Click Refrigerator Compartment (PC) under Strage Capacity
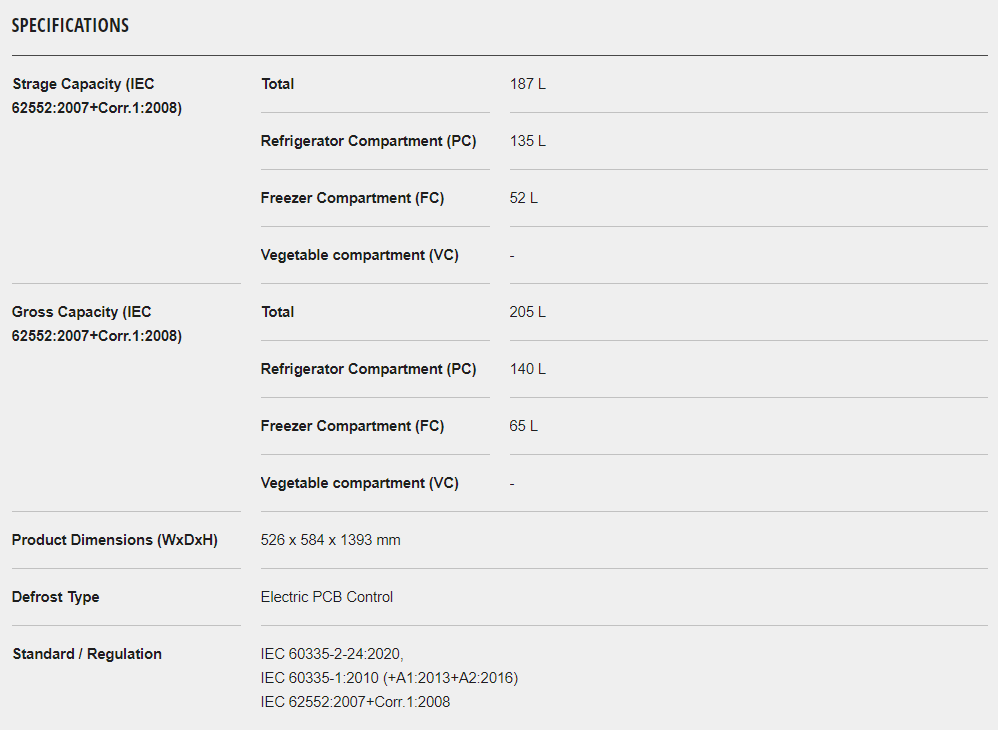Screen dimensions: 998x730 [368, 141]
